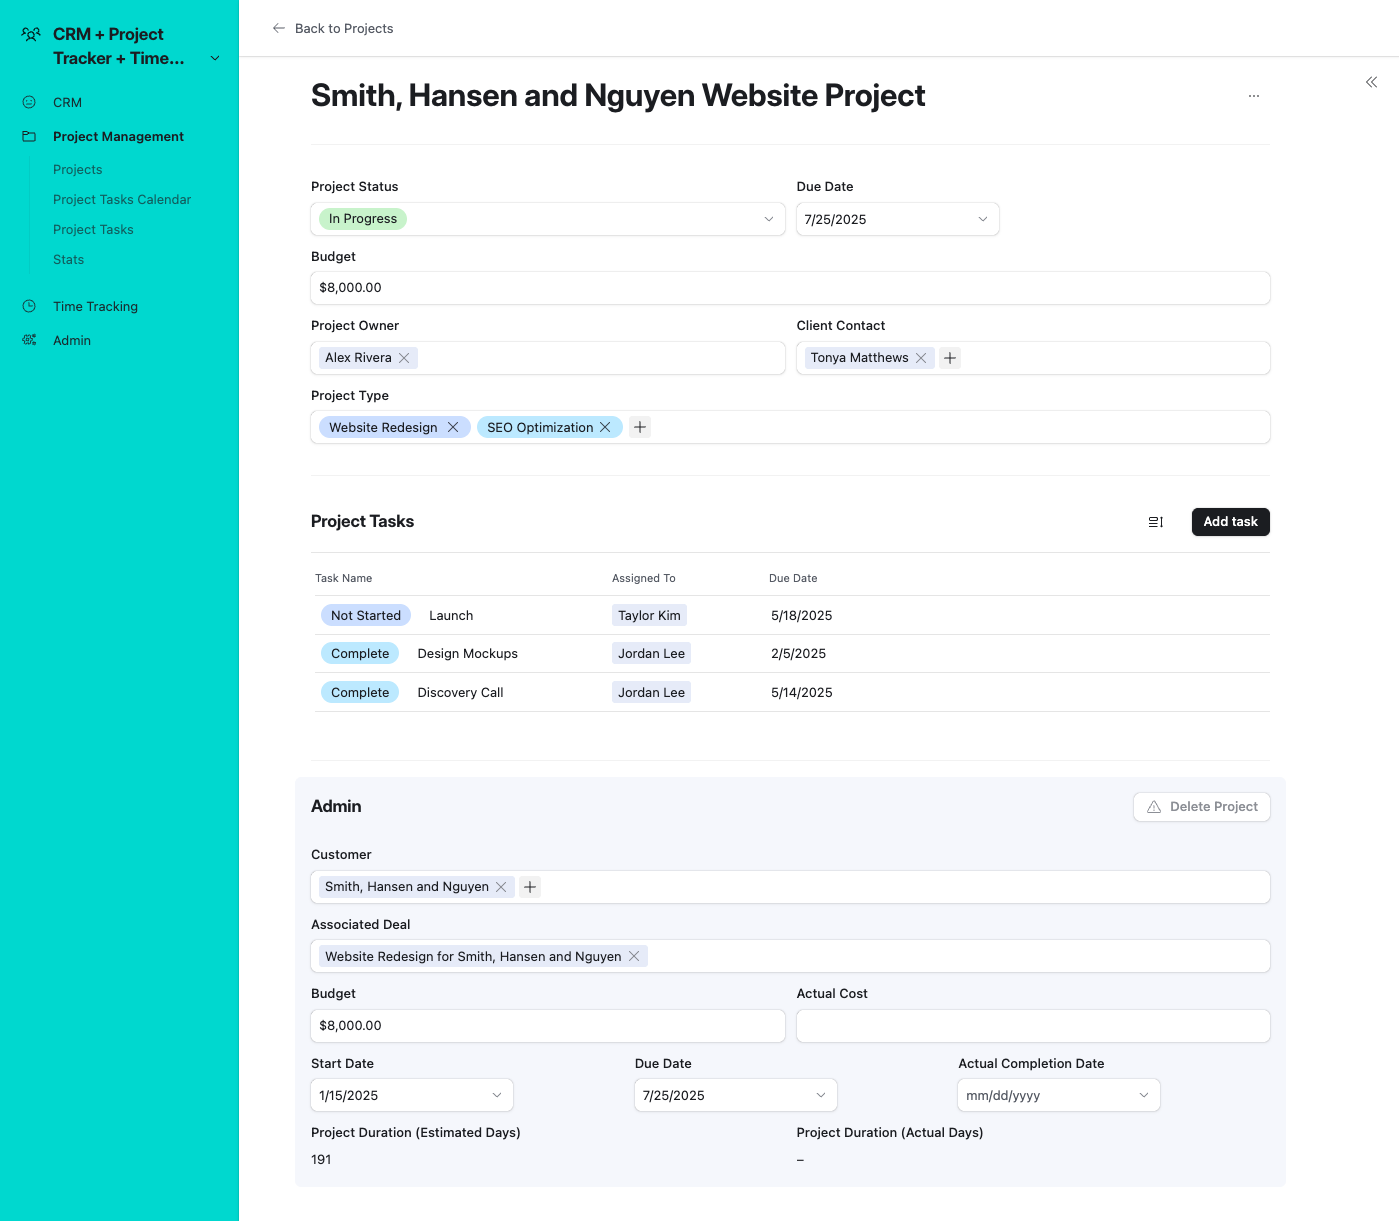The width and height of the screenshot is (1399, 1221).
Task: Open Project Tasks Calendar from the sidebar
Action: tap(122, 199)
